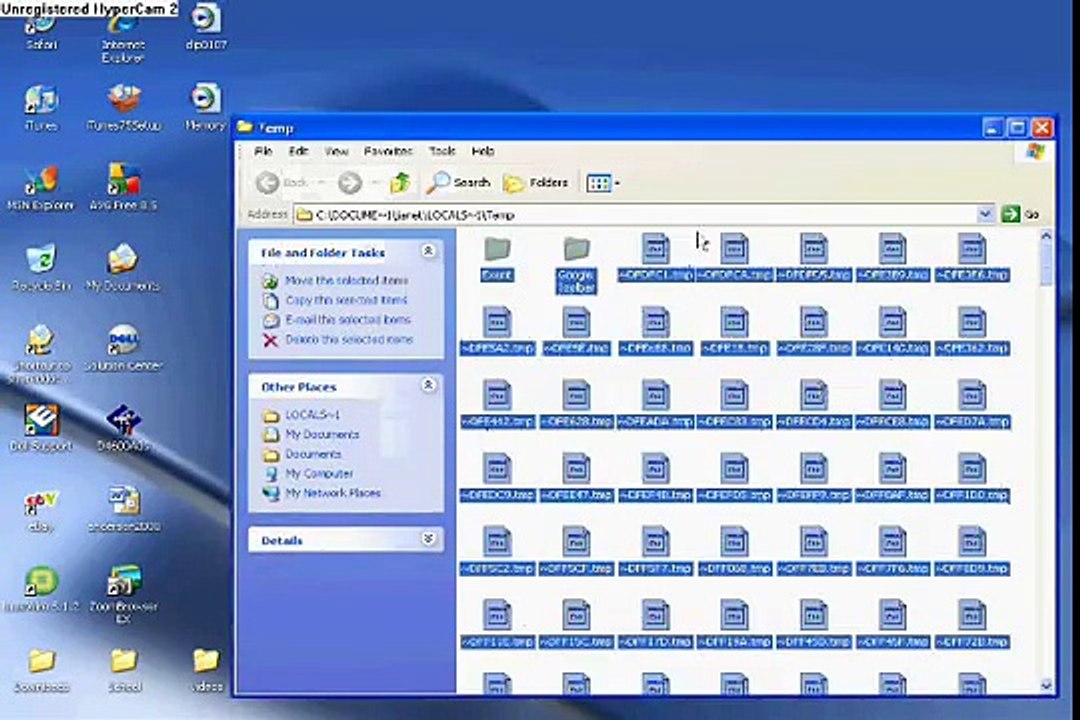Screen dimensions: 1080x720
Task: Select the Recycle Bin icon
Action: click(41, 267)
